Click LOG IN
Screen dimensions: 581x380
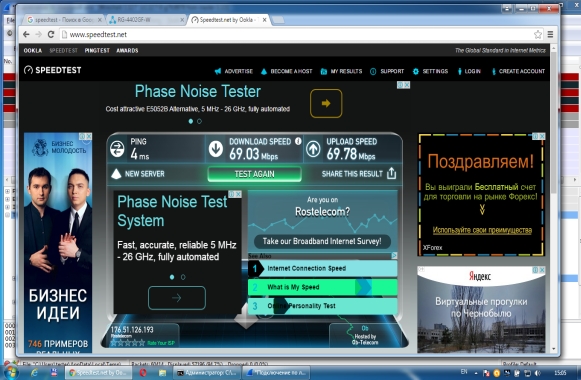click(469, 71)
